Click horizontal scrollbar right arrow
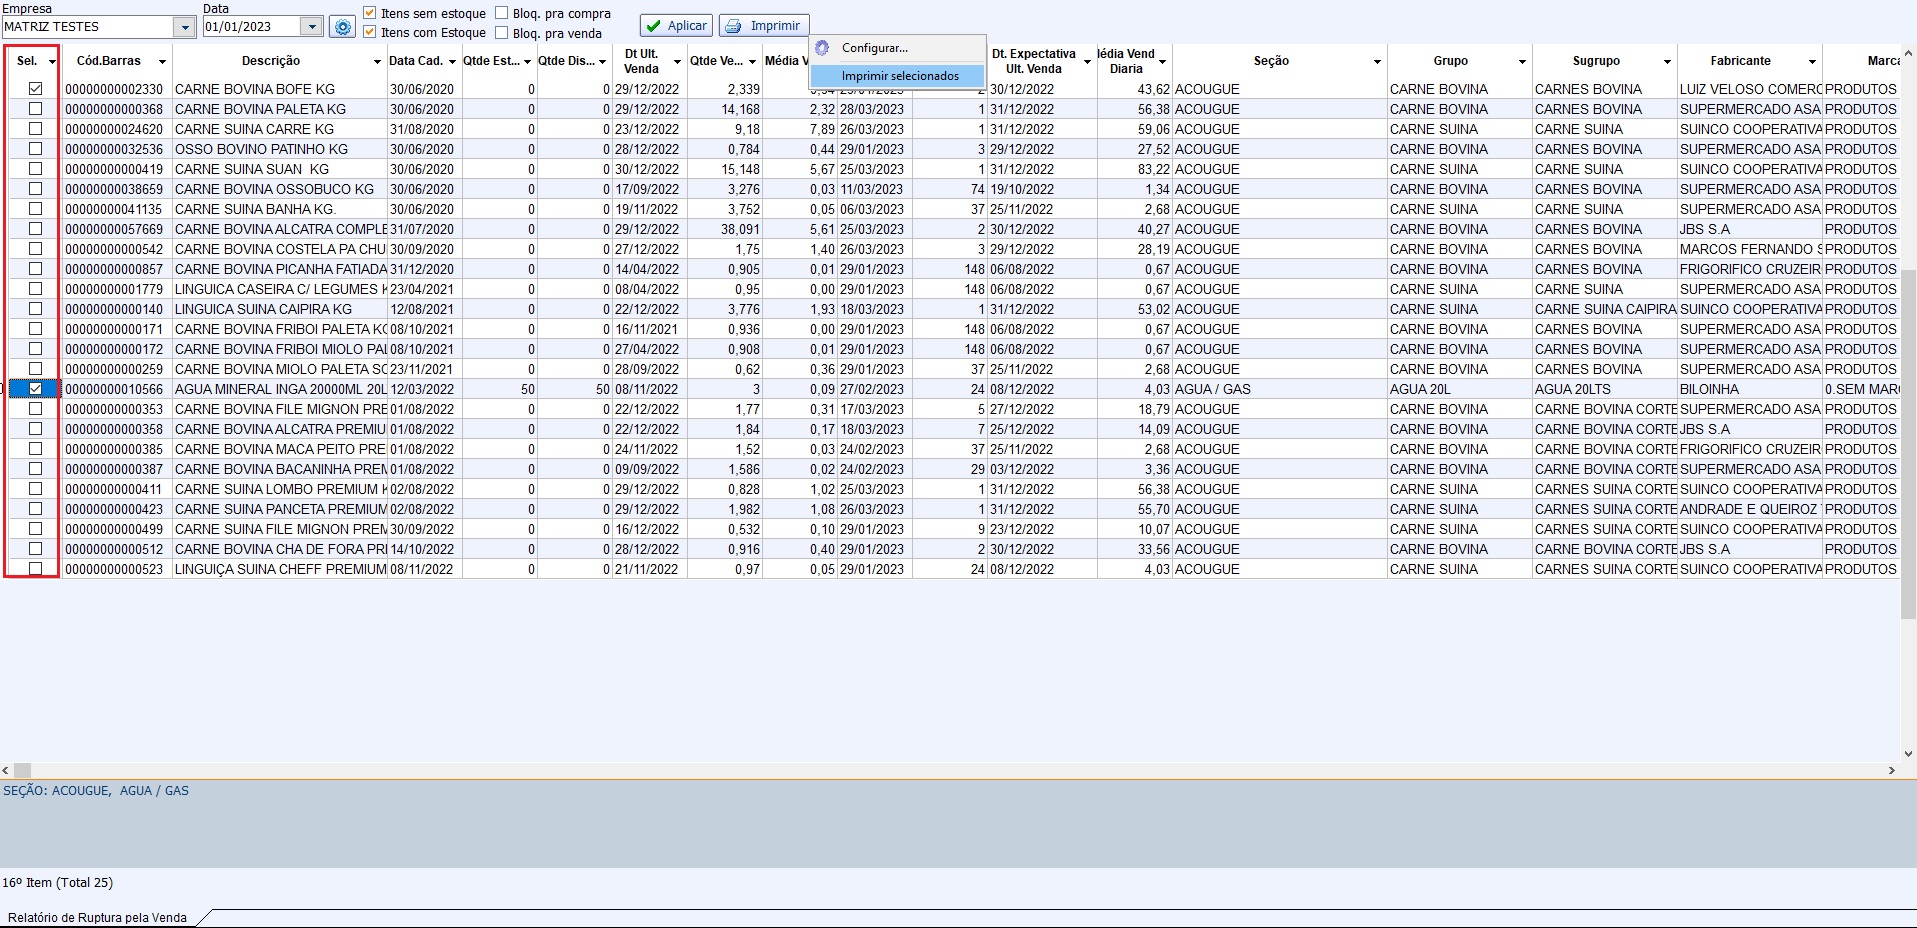Viewport: 1917px width, 928px height. [1891, 771]
